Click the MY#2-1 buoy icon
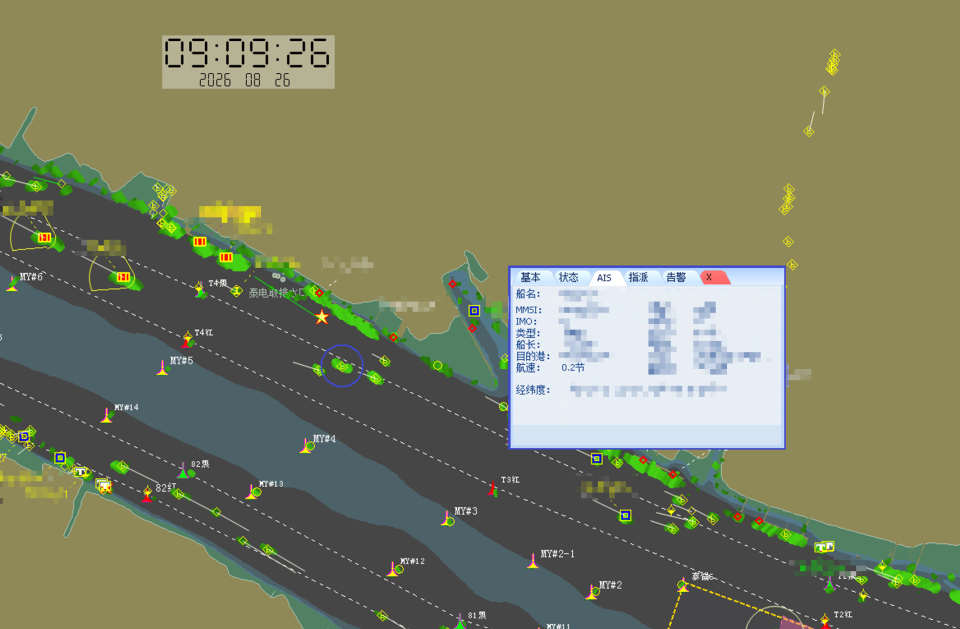The image size is (960, 629). point(533,560)
